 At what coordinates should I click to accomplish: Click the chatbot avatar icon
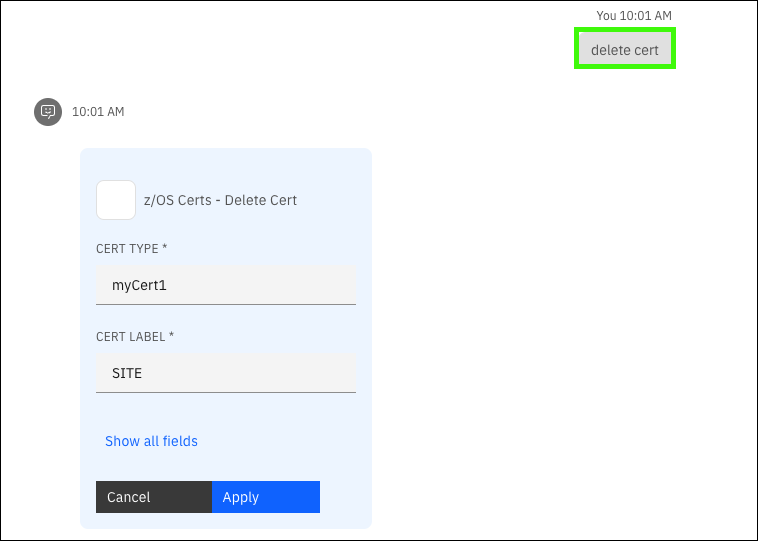point(47,112)
